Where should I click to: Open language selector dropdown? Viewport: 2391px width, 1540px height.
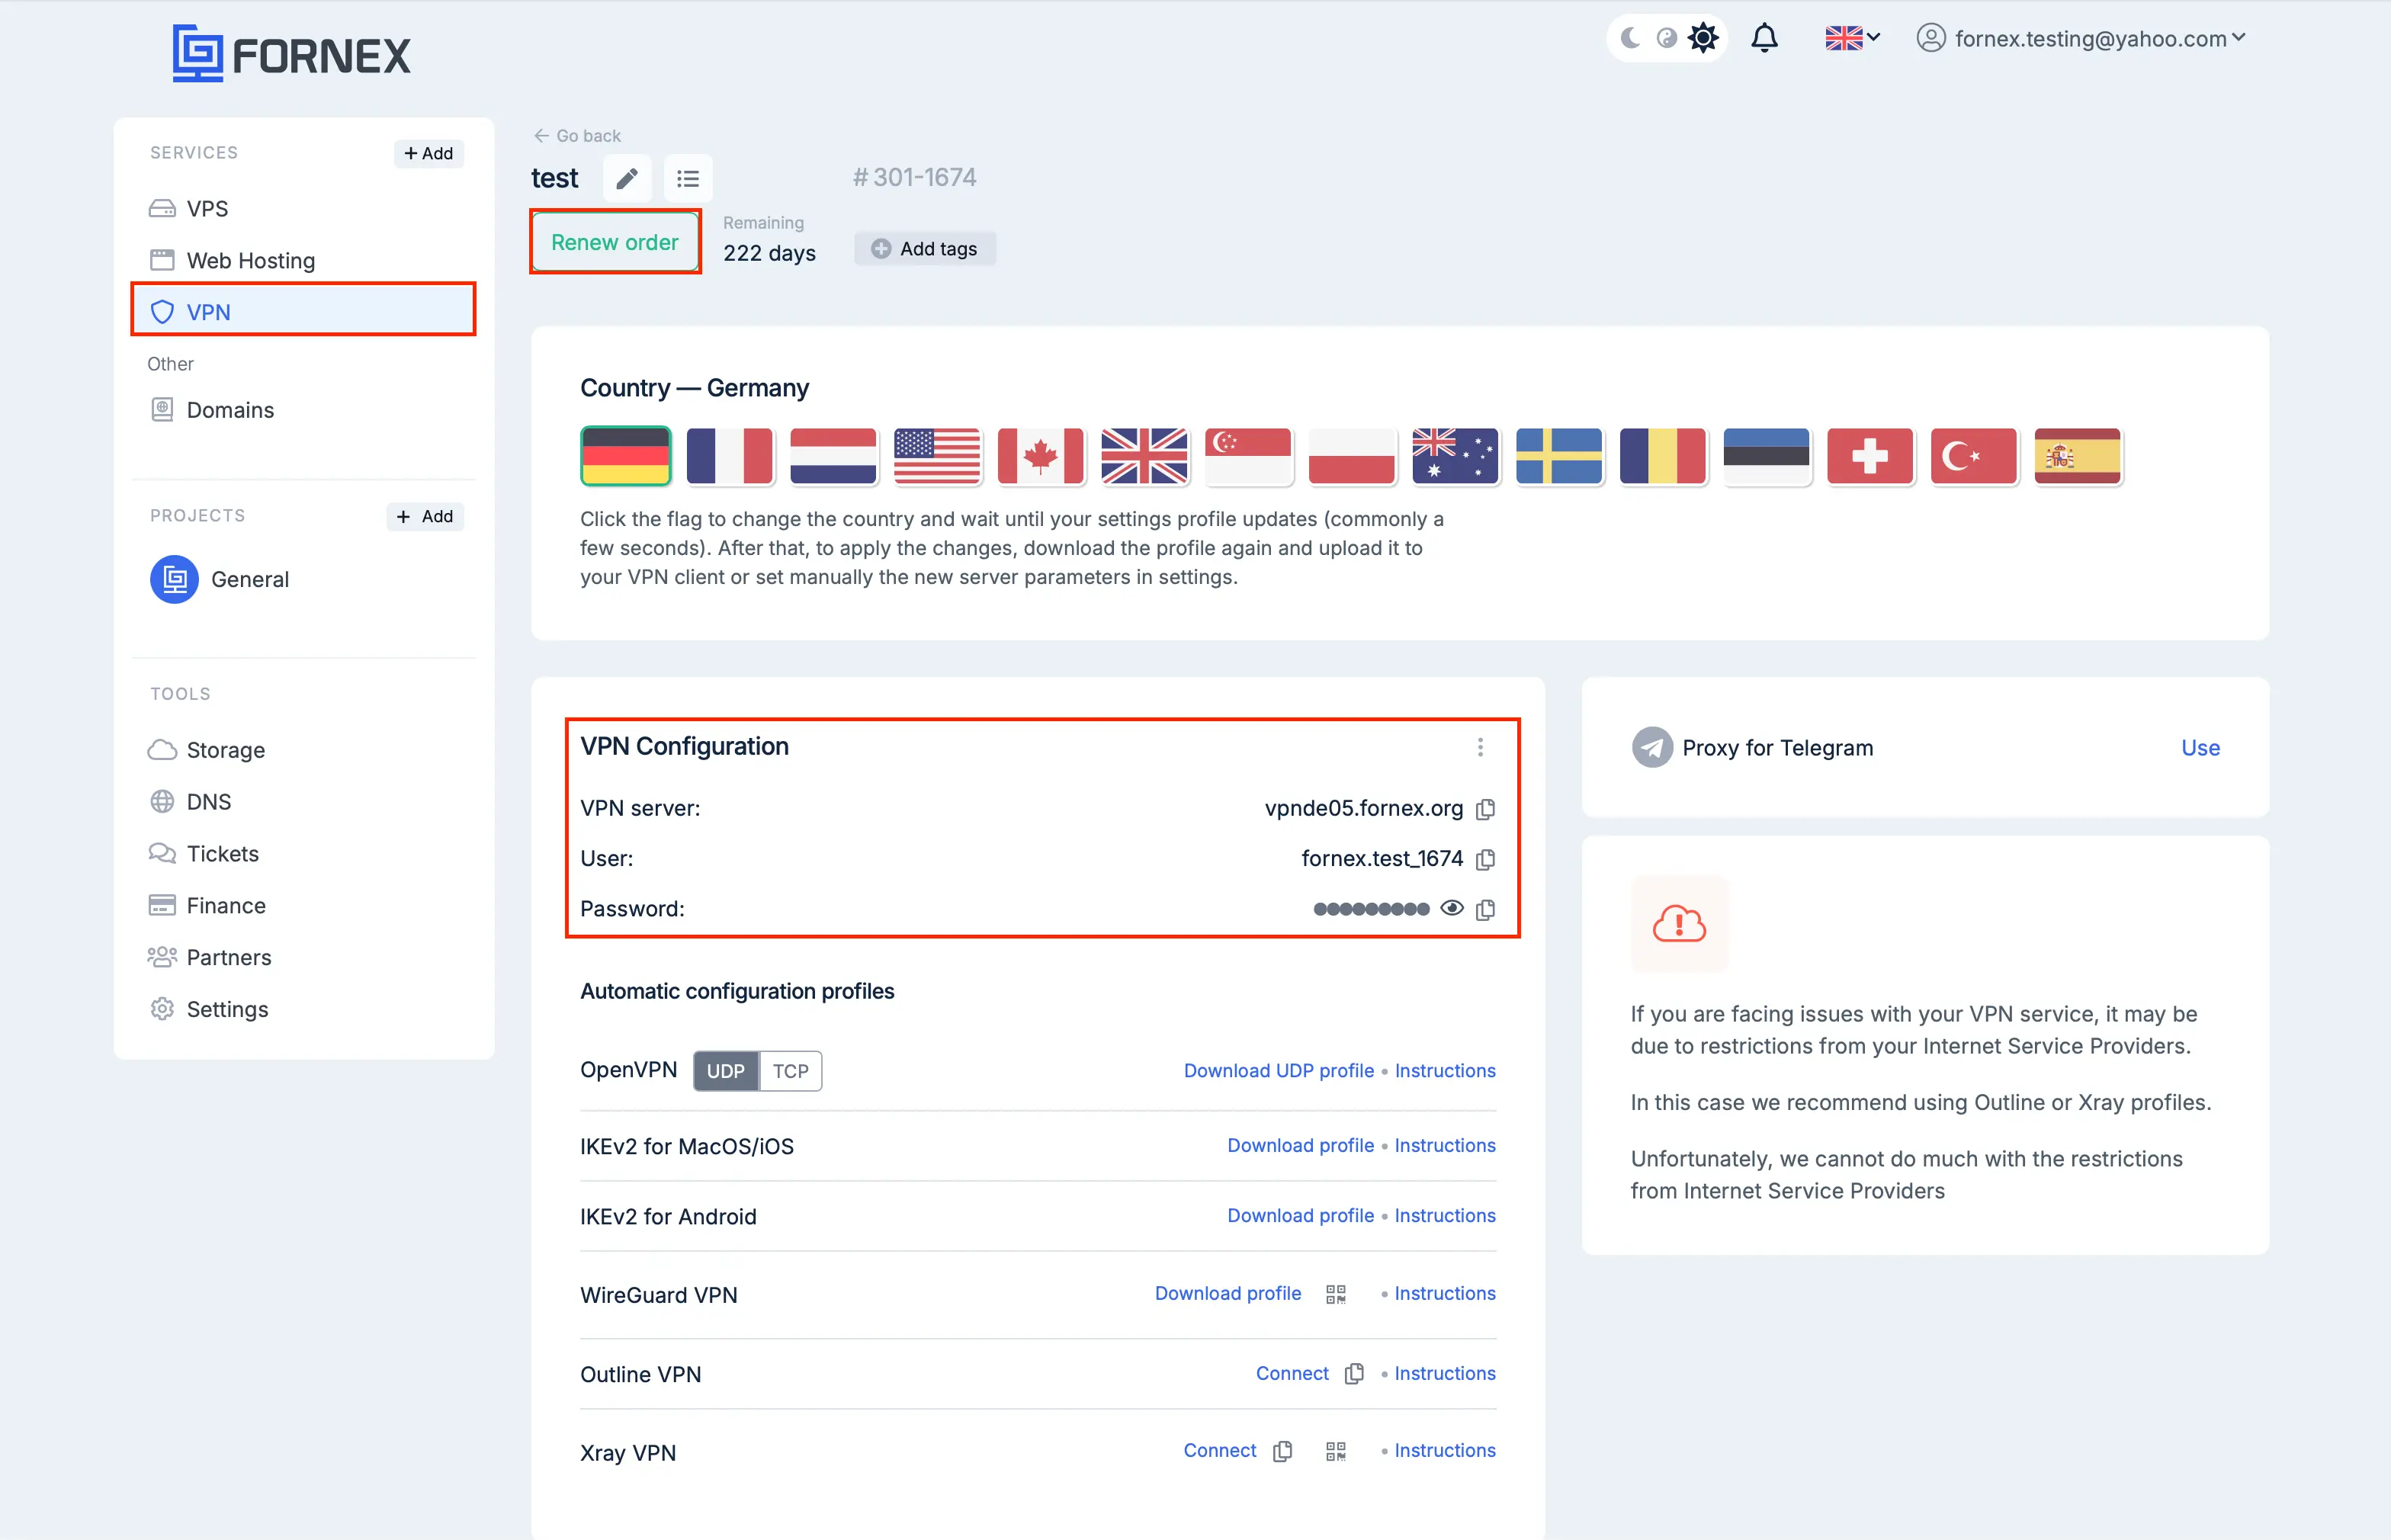click(1852, 38)
